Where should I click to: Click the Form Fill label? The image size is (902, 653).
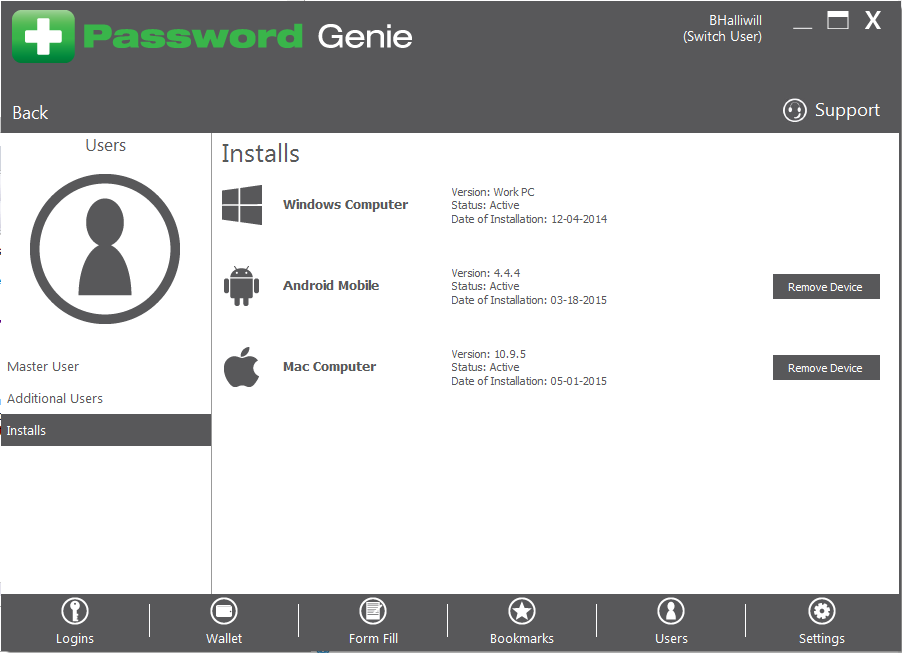[x=373, y=639]
